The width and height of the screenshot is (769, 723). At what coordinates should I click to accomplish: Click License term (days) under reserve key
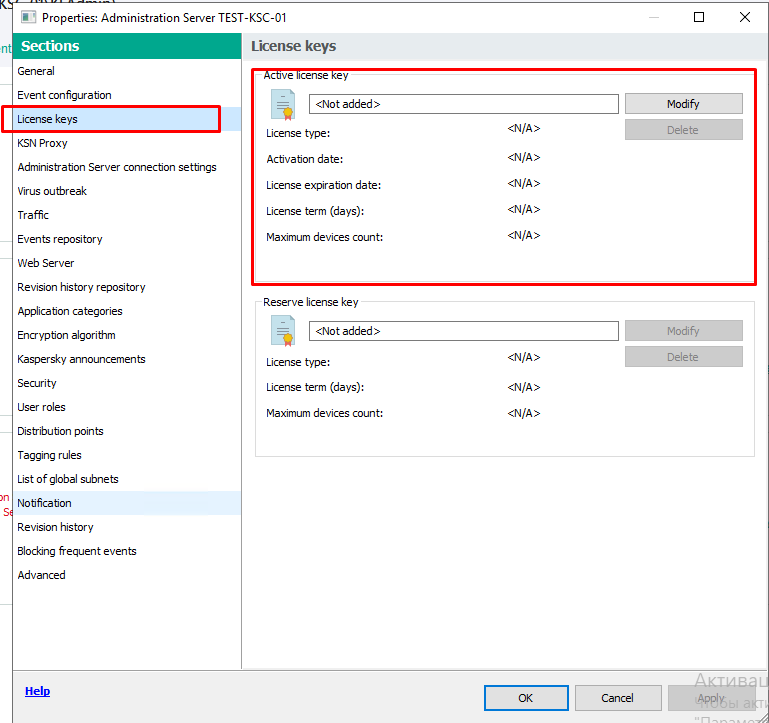(x=315, y=387)
